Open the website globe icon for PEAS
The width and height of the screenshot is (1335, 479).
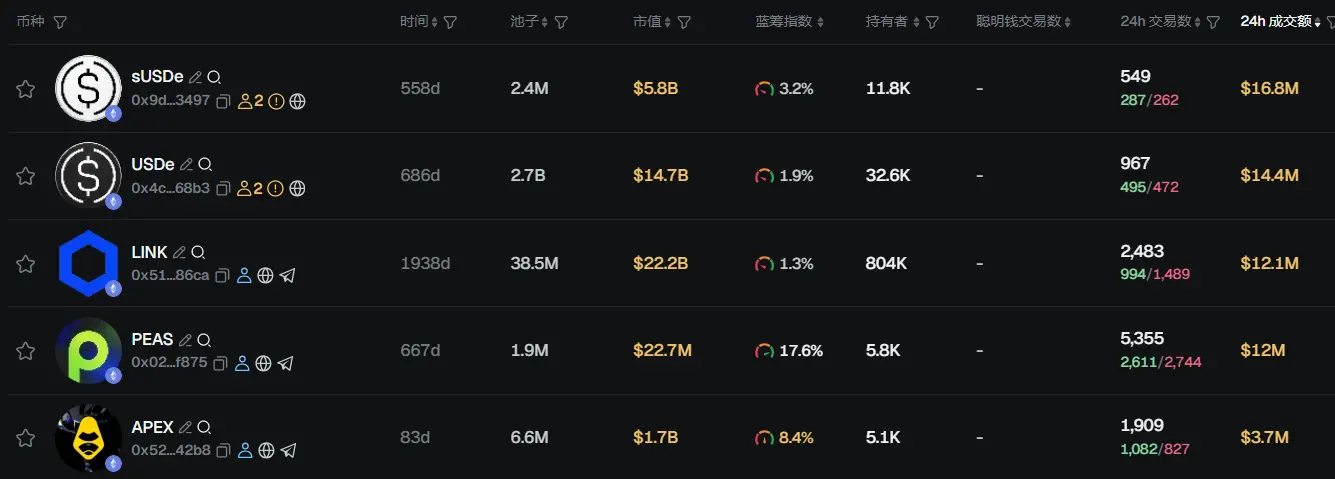(263, 363)
